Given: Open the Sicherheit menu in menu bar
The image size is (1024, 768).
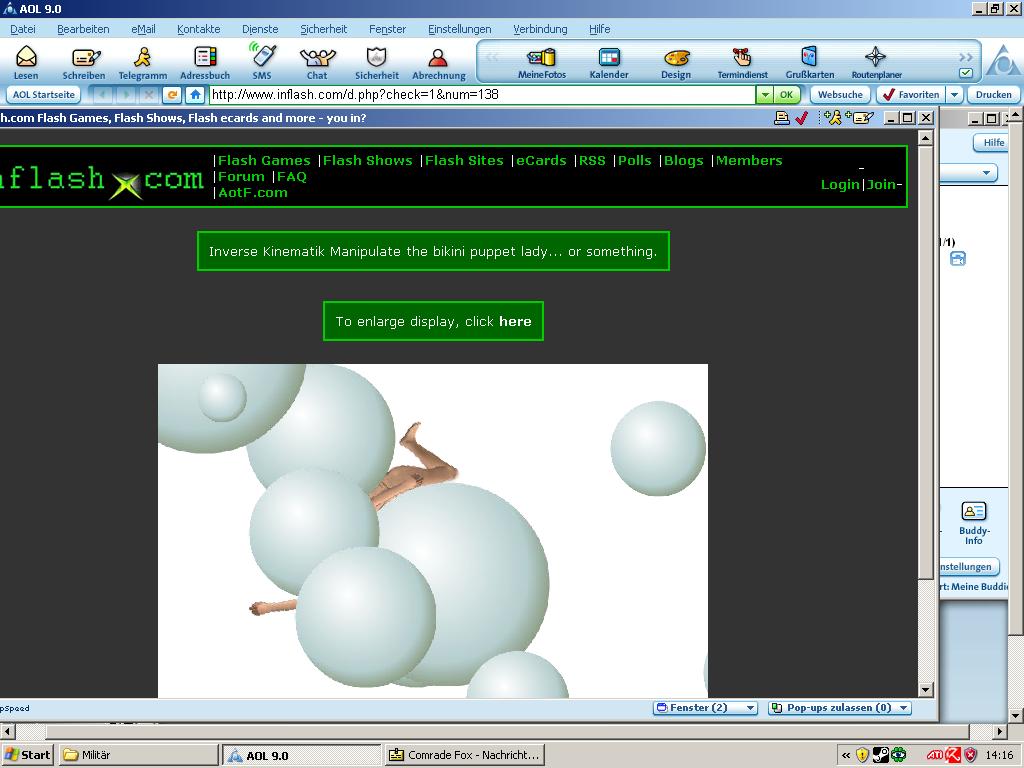Looking at the screenshot, I should coord(323,29).
